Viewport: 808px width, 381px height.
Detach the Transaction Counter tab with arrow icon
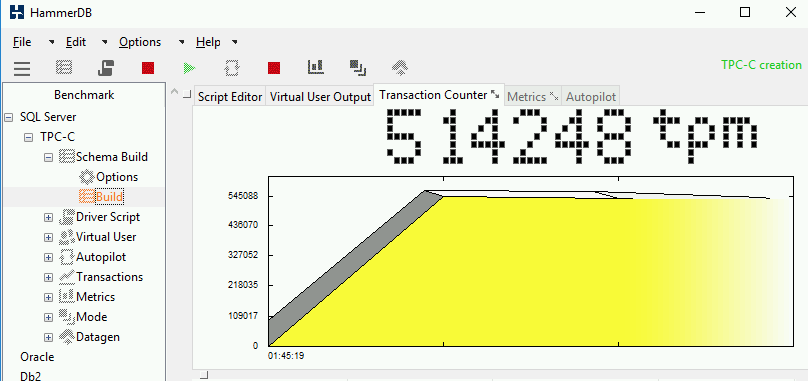point(495,94)
